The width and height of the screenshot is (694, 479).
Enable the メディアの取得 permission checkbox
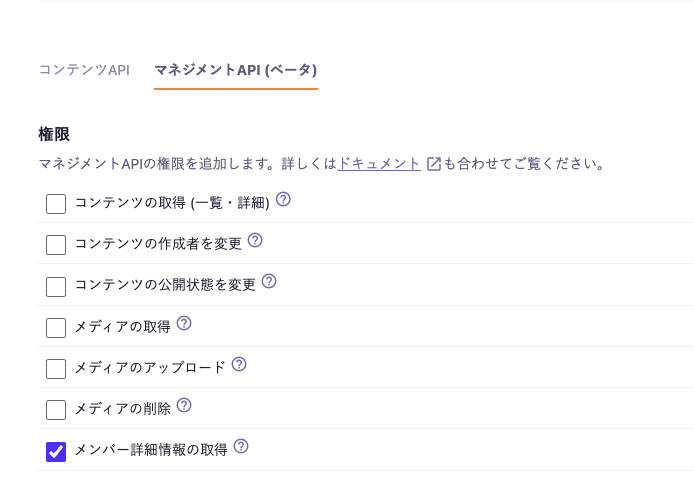coord(56,328)
